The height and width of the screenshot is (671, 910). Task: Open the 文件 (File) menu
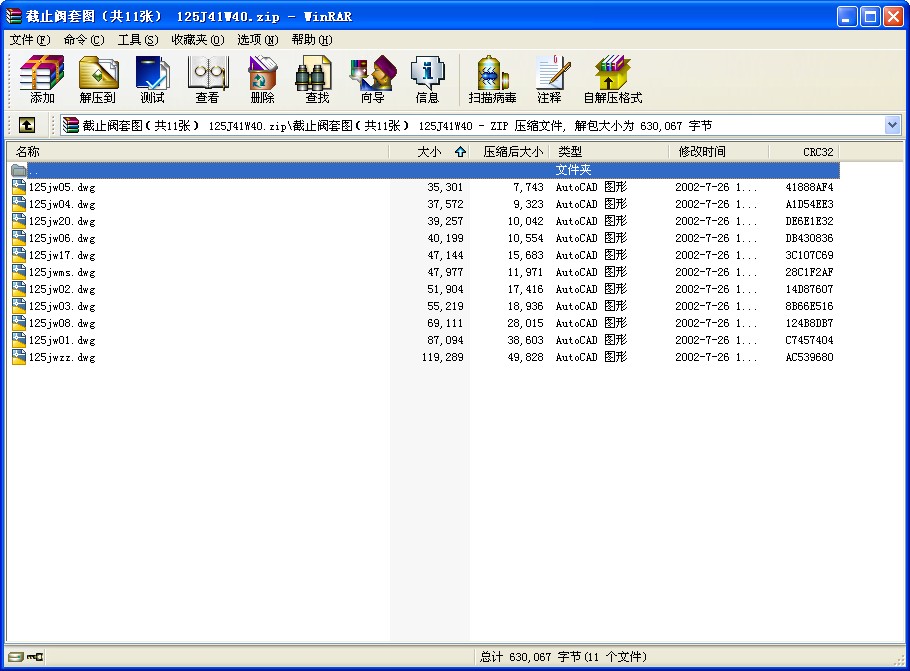point(29,40)
